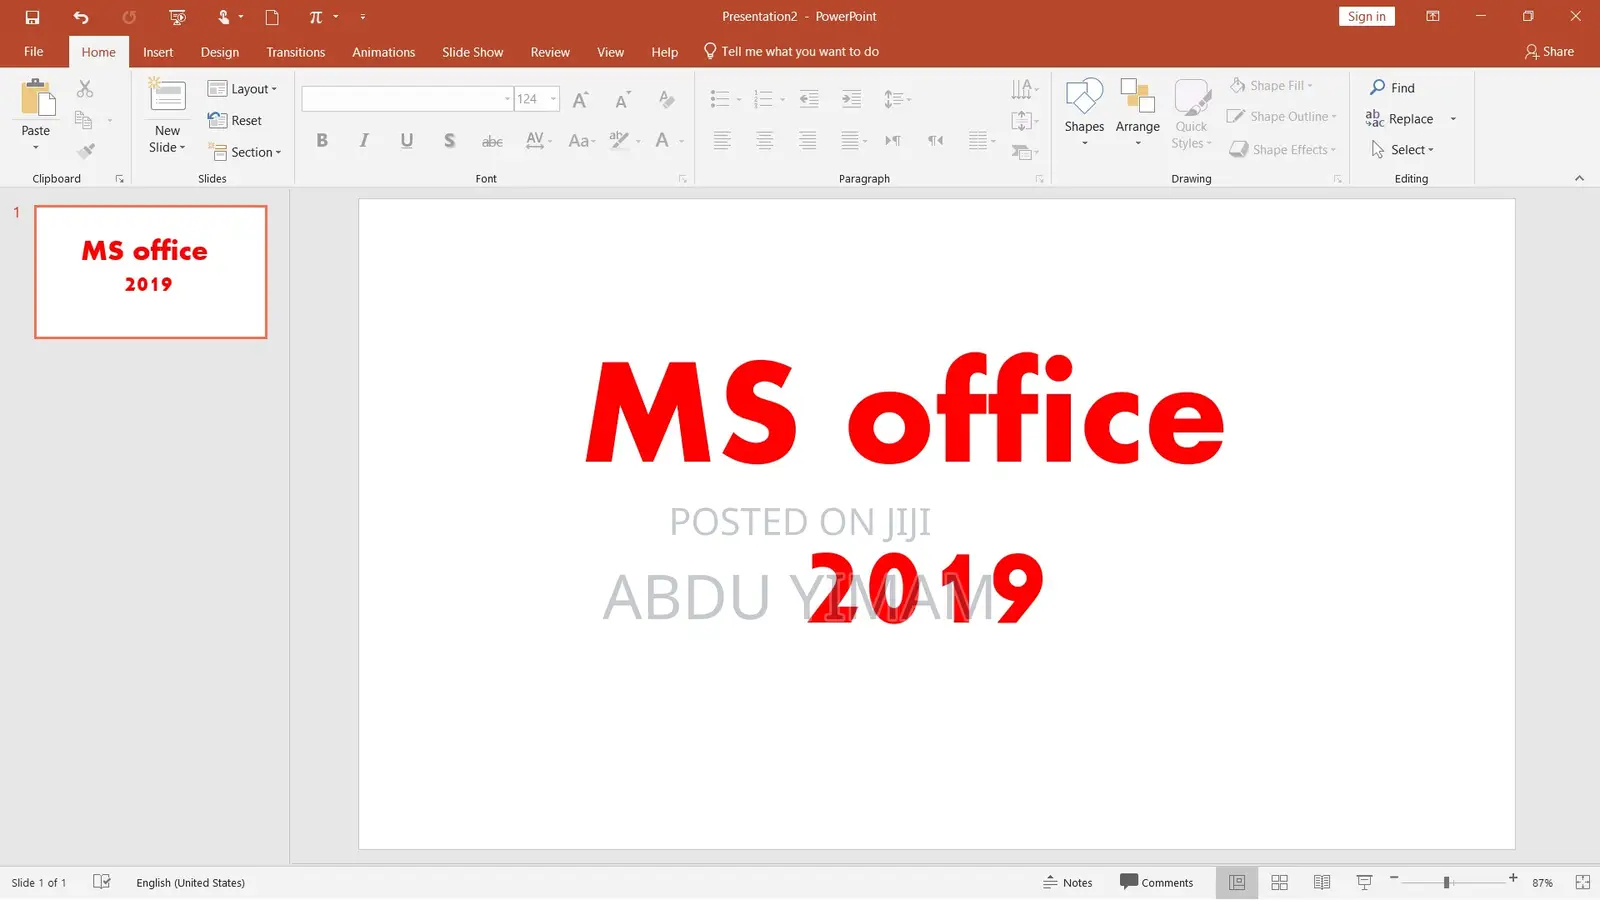The image size is (1600, 900).
Task: Align text to the right
Action: click(808, 140)
